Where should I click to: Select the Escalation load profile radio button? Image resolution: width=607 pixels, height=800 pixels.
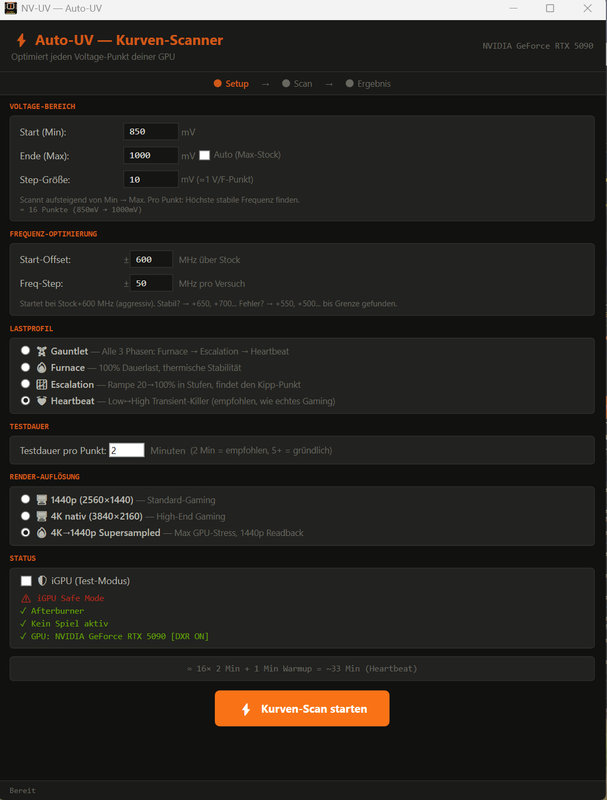click(25, 384)
